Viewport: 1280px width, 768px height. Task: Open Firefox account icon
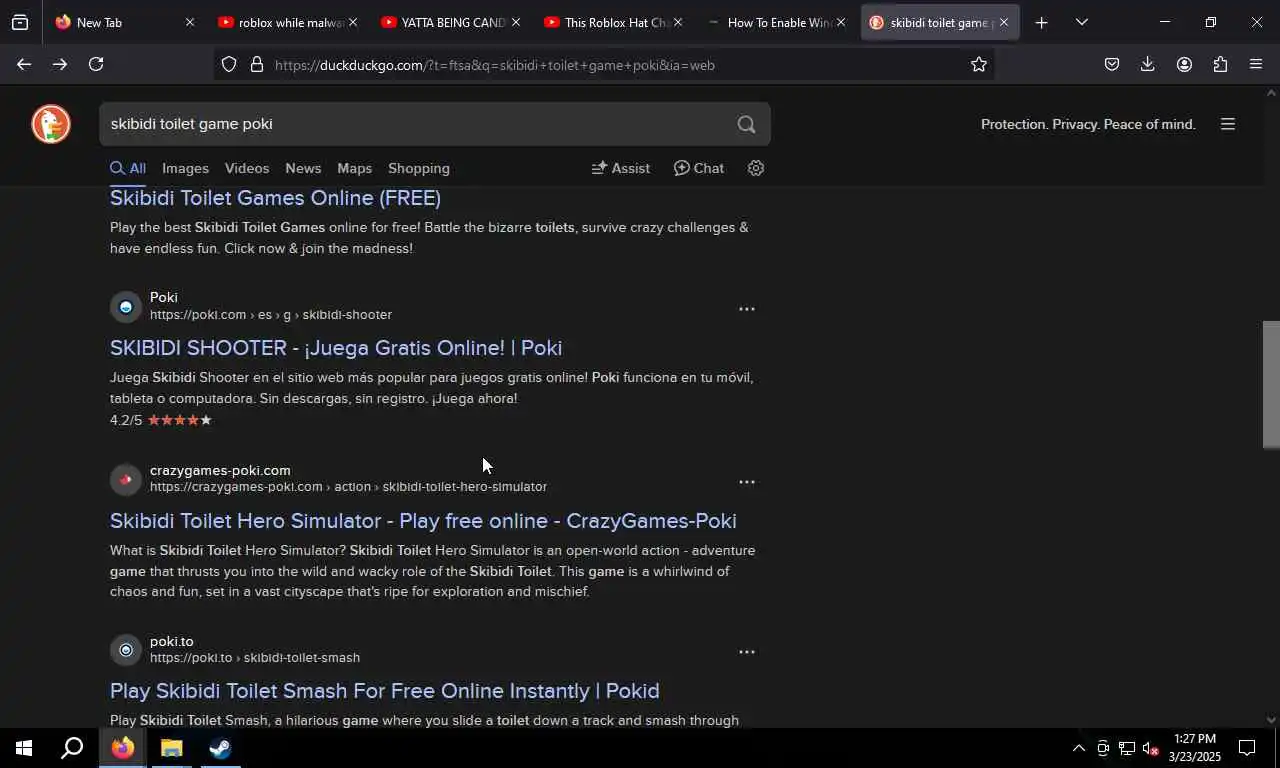pos(1184,64)
